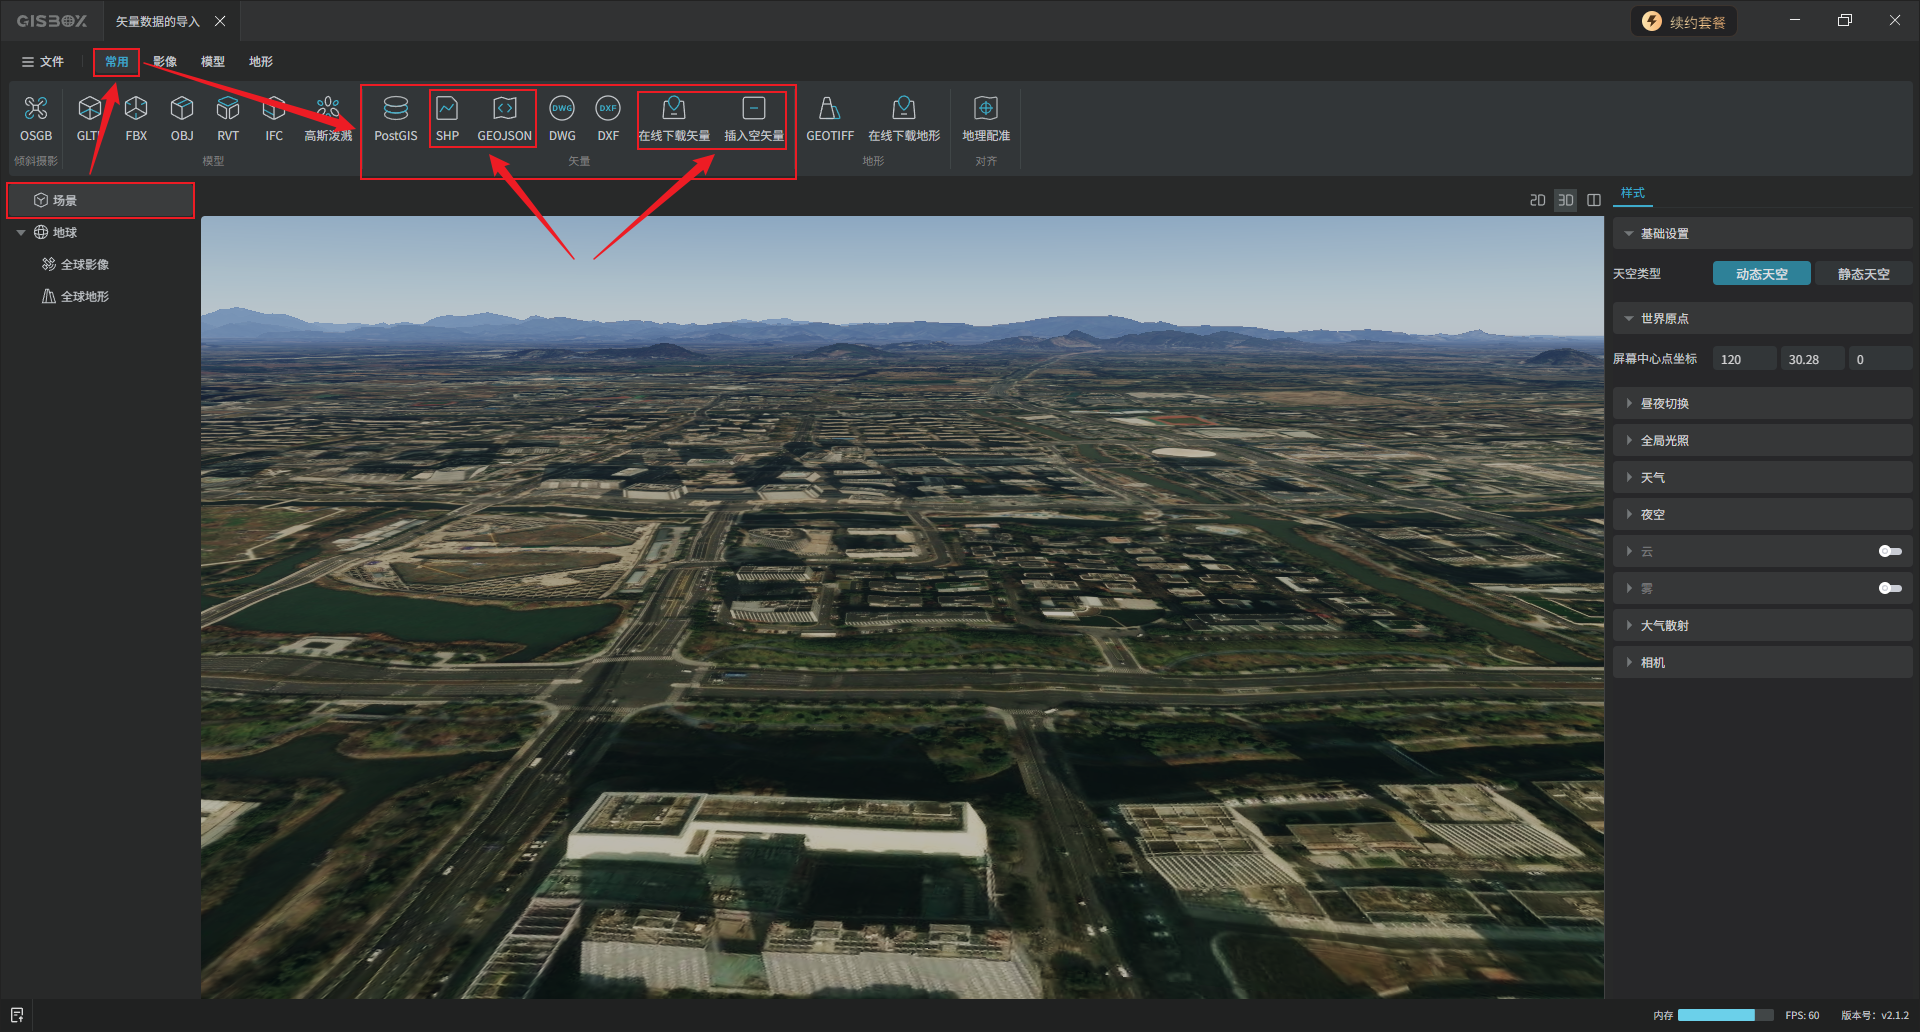
Task: Click the longitude field showing 120
Action: click(x=1744, y=359)
